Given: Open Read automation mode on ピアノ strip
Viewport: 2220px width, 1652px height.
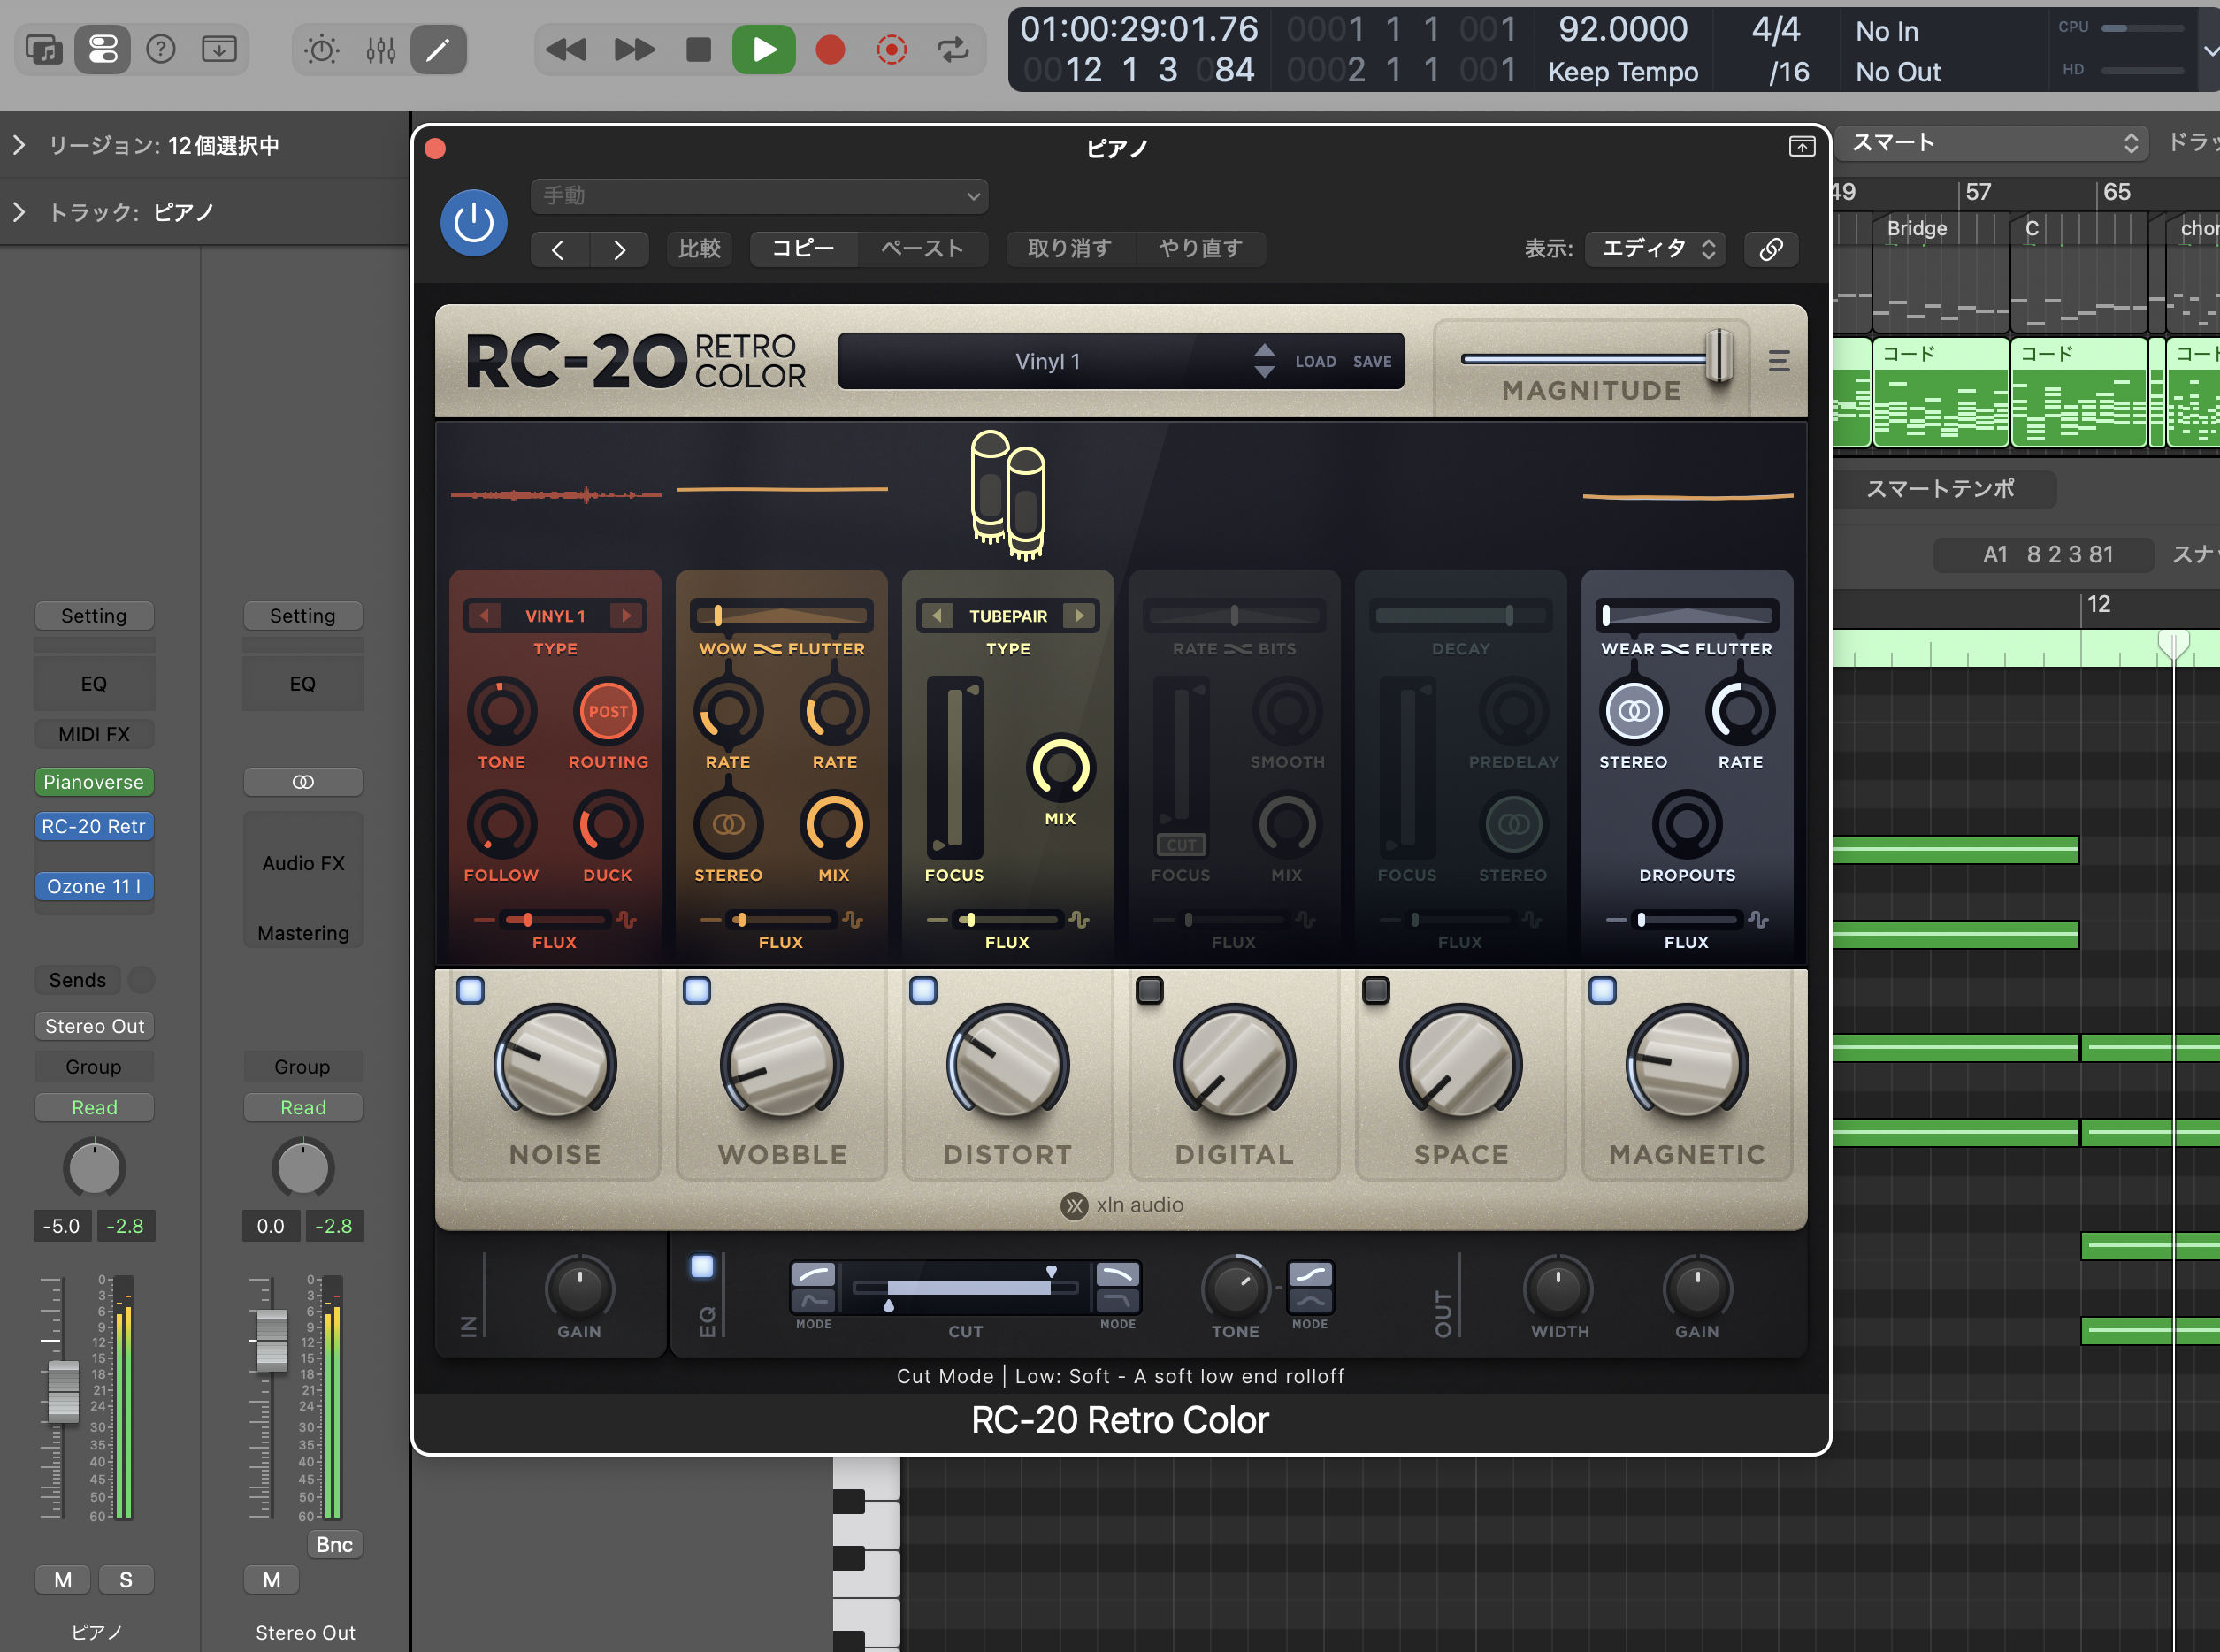Looking at the screenshot, I should (x=94, y=1107).
